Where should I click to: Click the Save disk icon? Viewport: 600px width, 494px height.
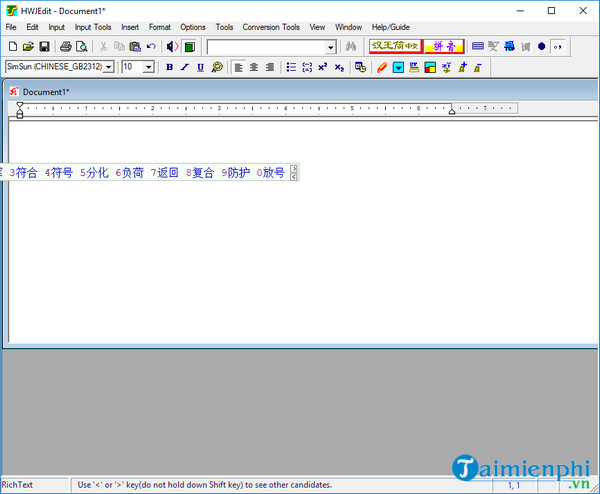[44, 47]
